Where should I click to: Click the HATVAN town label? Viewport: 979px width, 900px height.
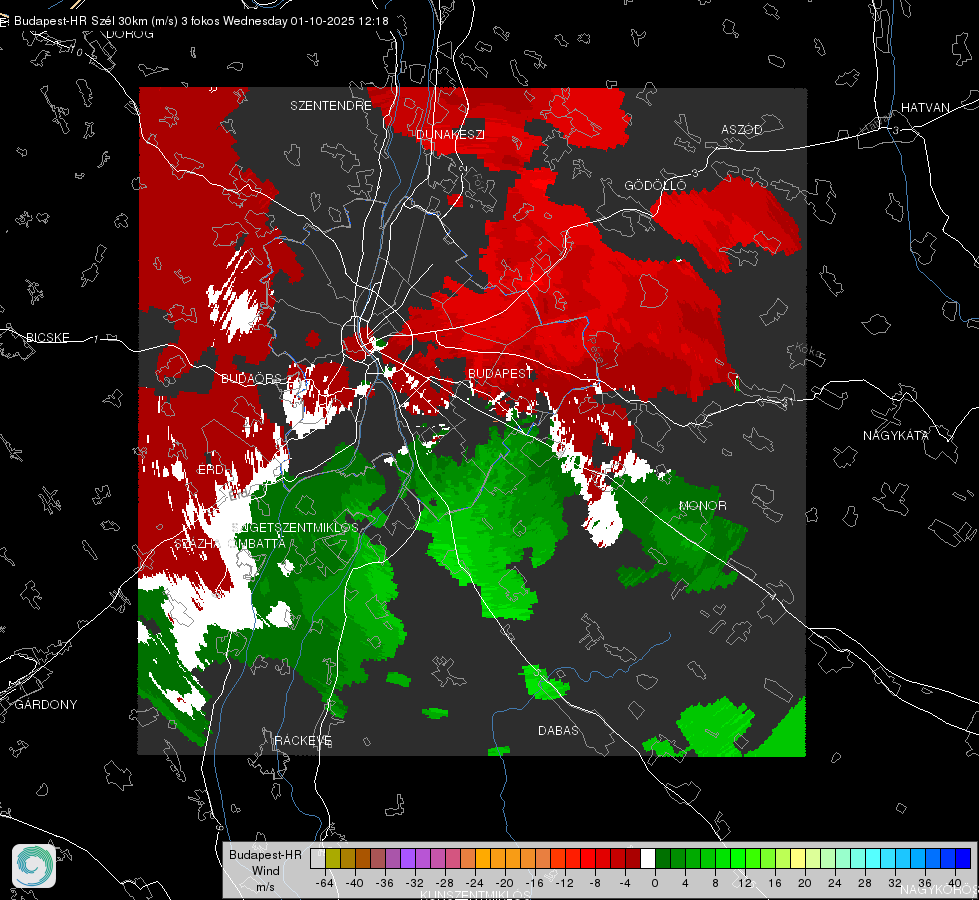[925, 107]
